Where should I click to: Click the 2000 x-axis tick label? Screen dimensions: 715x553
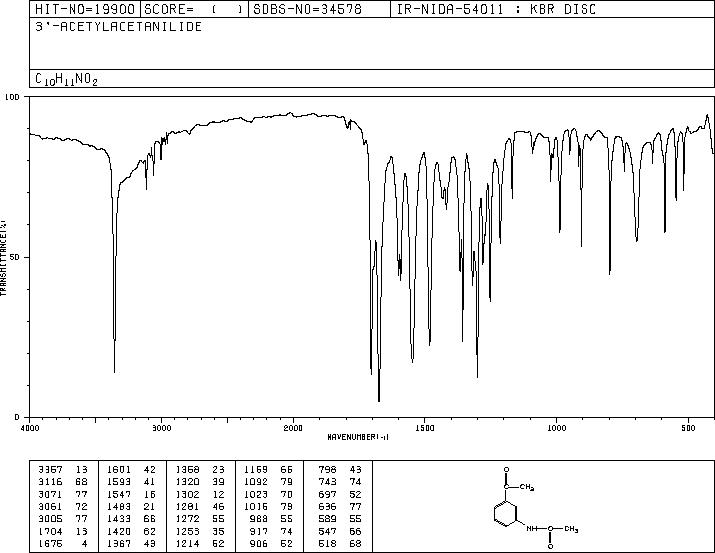293,428
